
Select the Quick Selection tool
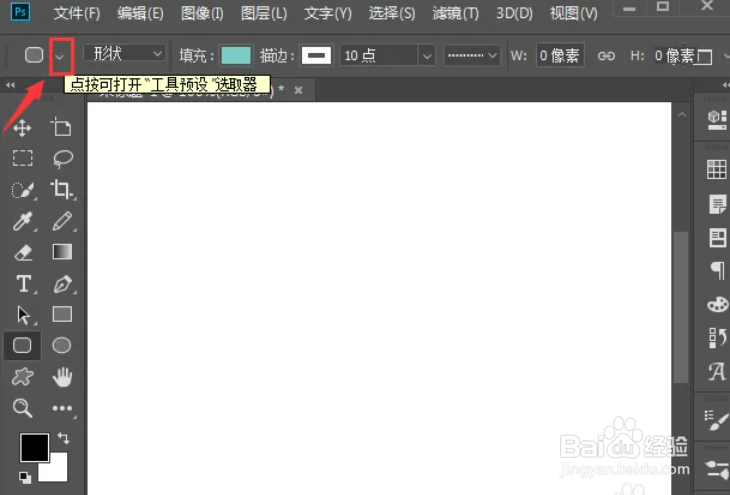click(x=23, y=190)
